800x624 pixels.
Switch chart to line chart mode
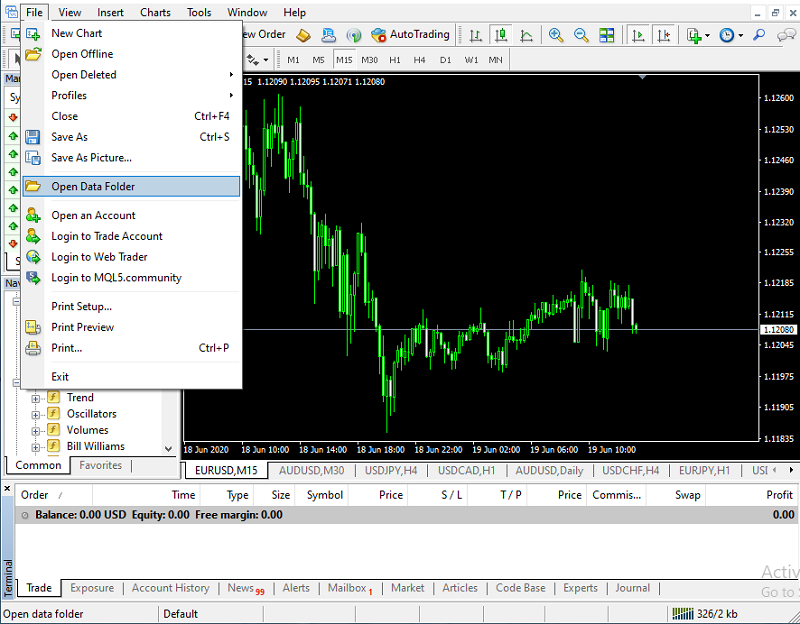(527, 35)
